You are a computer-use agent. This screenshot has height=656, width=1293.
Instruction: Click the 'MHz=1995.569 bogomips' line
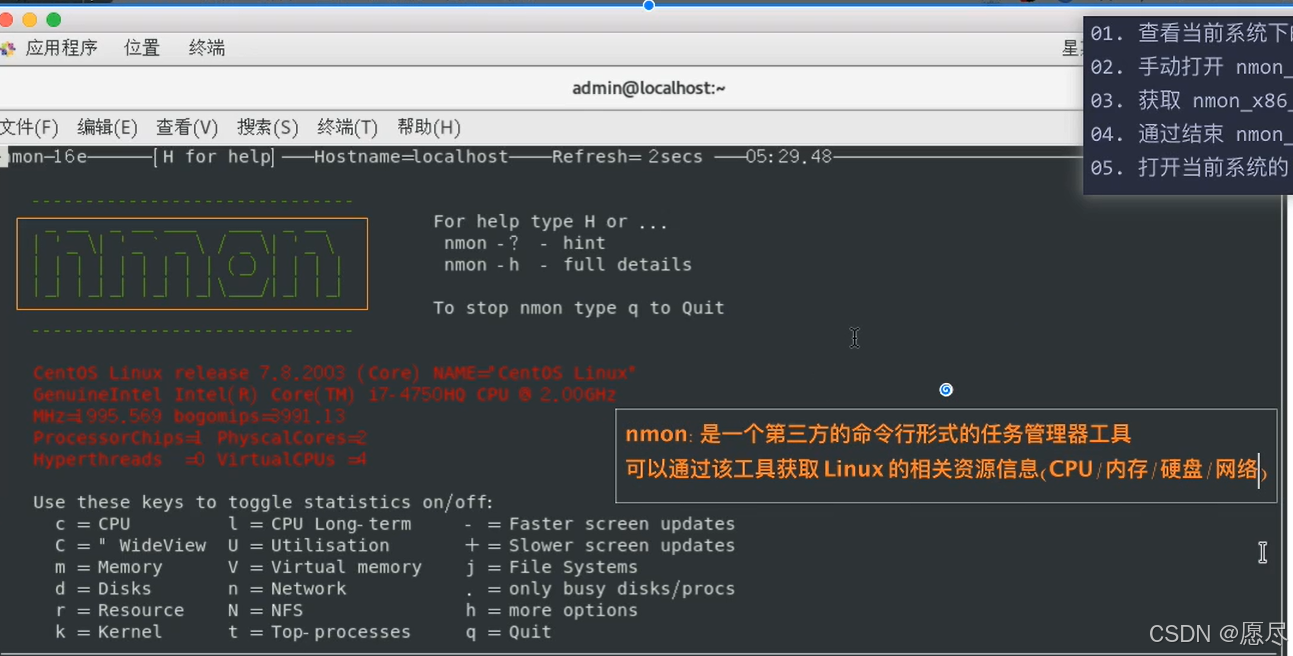[x=189, y=416]
